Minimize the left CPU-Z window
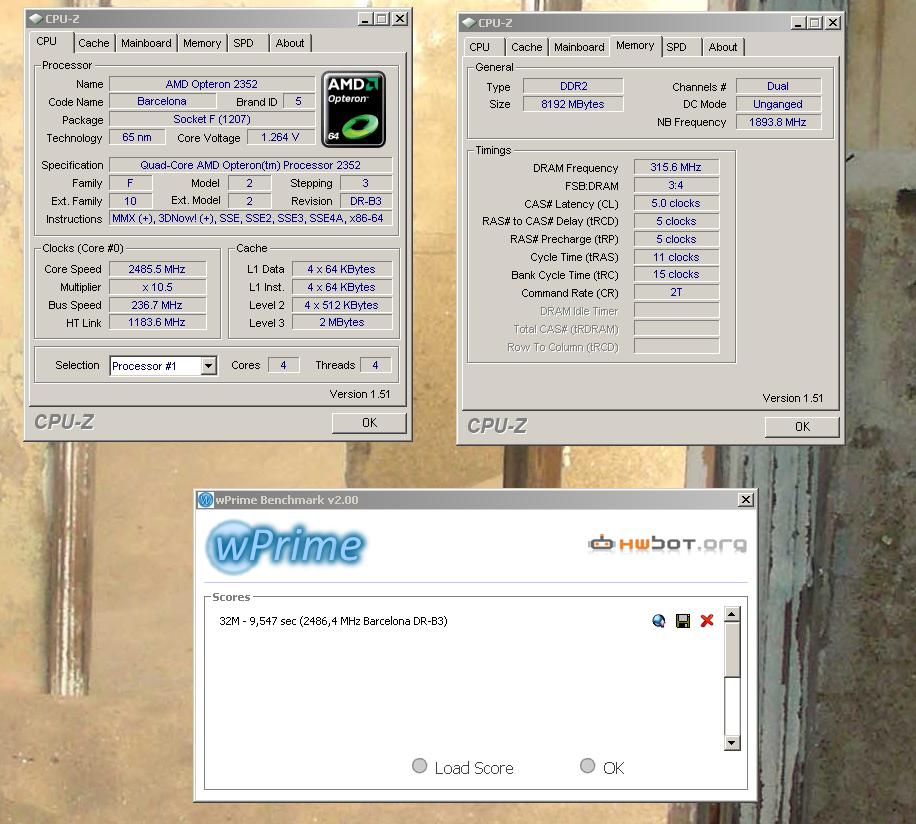The image size is (916, 824). click(x=365, y=19)
